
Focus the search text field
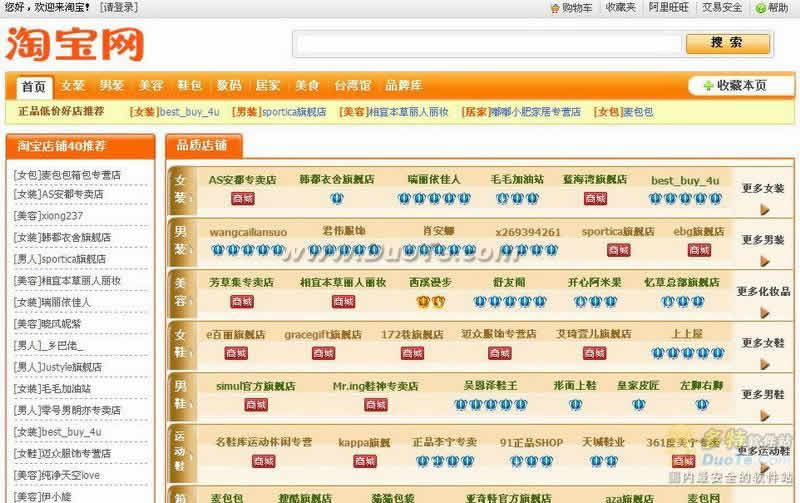(489, 44)
